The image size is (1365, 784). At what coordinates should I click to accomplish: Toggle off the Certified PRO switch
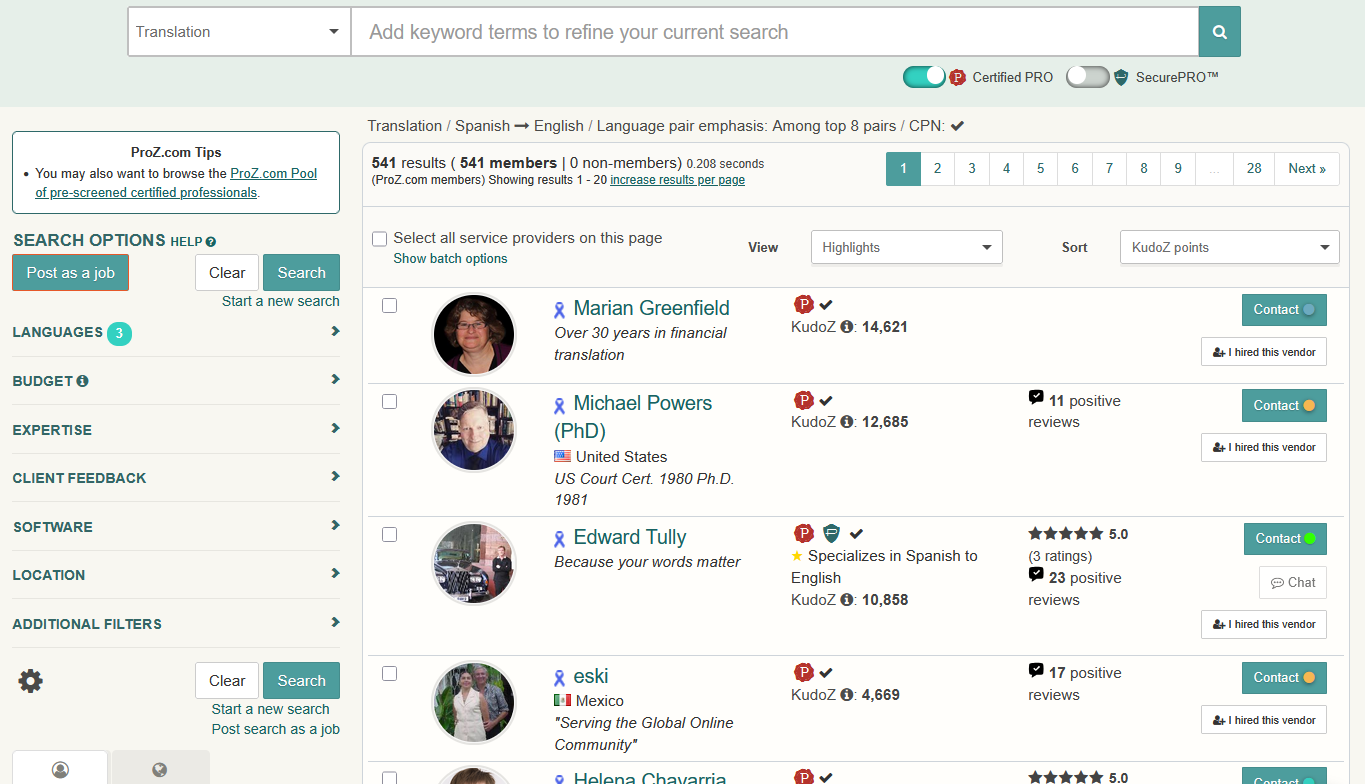(x=924, y=77)
